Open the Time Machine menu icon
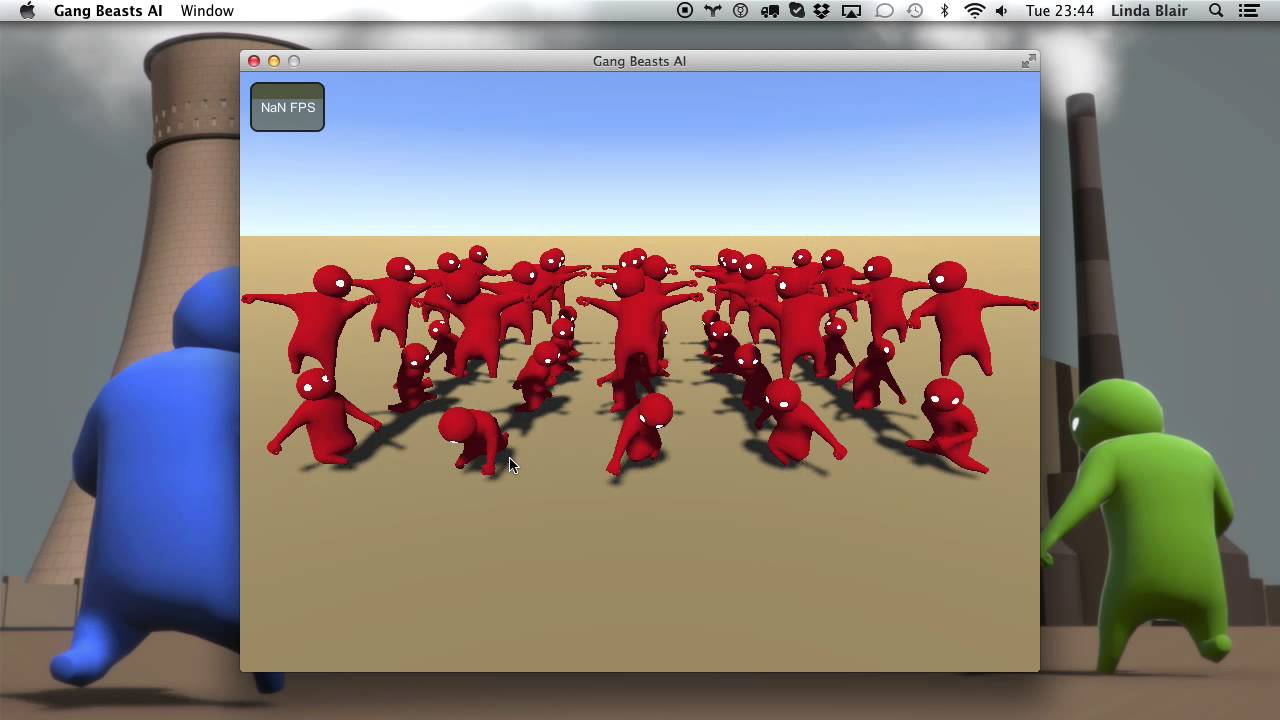Image resolution: width=1280 pixels, height=720 pixels. click(x=914, y=11)
